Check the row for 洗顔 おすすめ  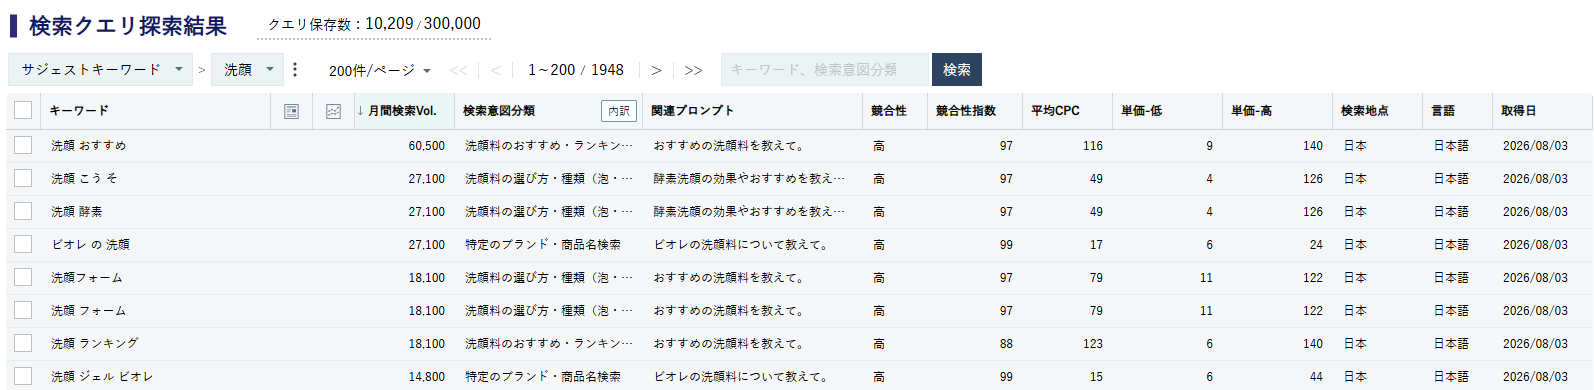pos(23,145)
